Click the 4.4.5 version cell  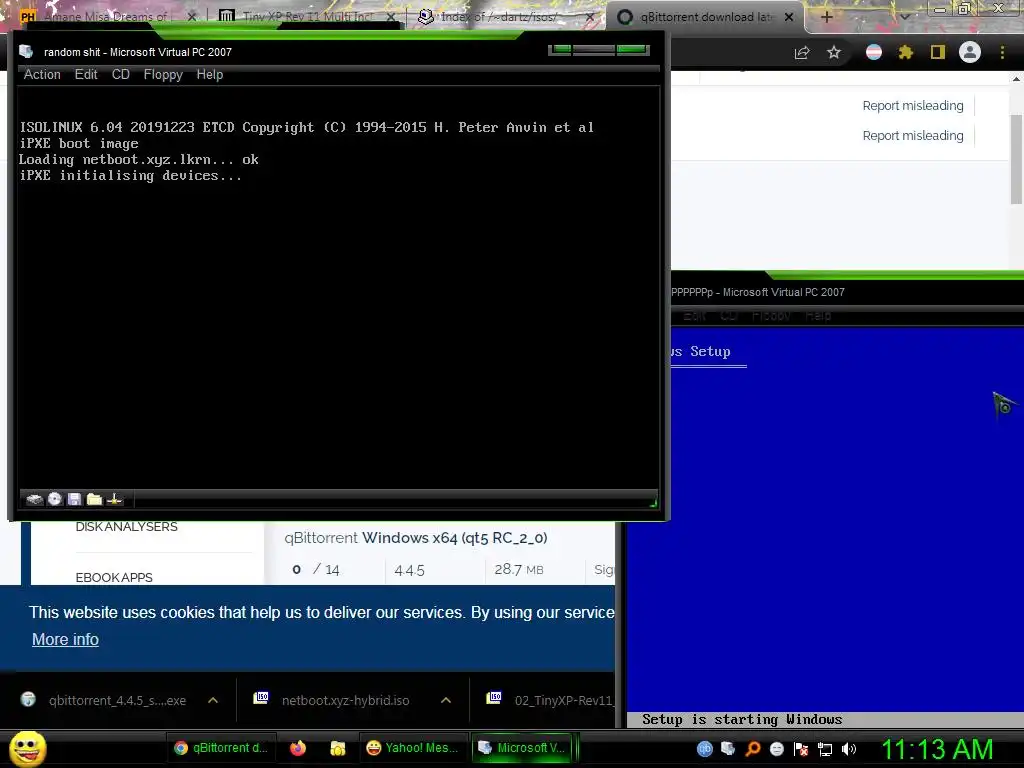[x=409, y=570]
